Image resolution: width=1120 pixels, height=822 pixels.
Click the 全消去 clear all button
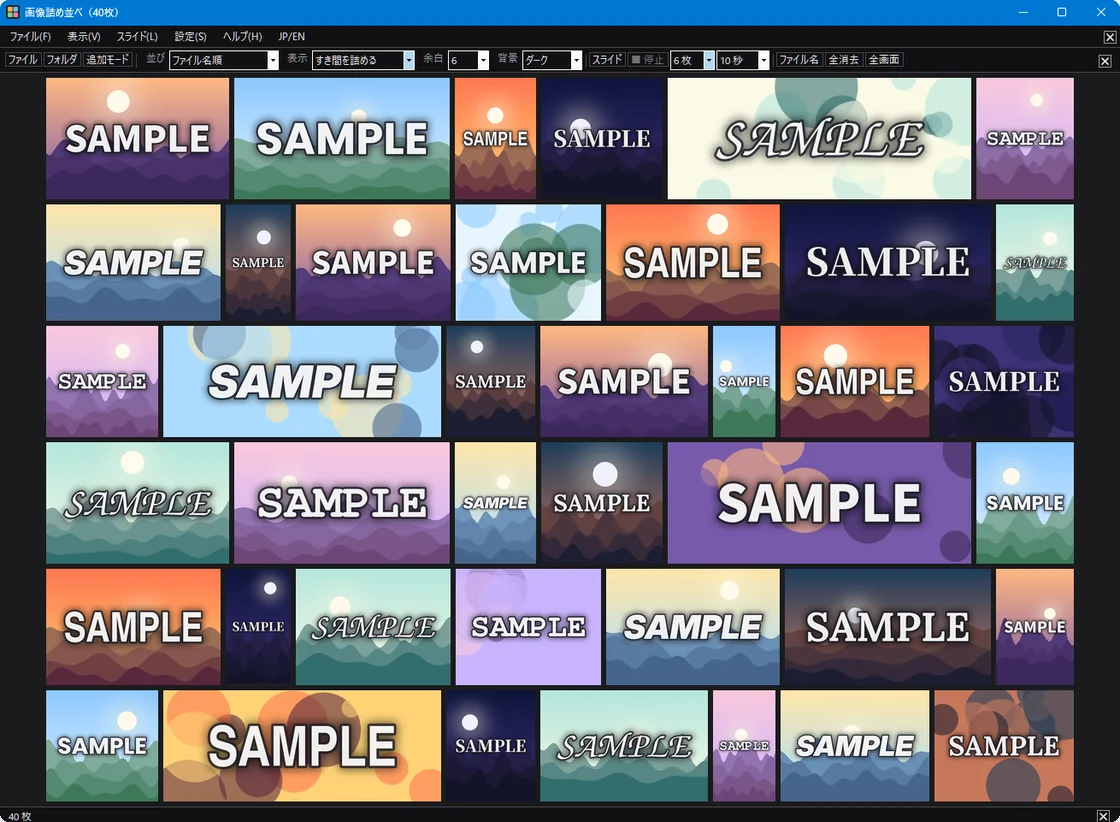click(x=844, y=60)
